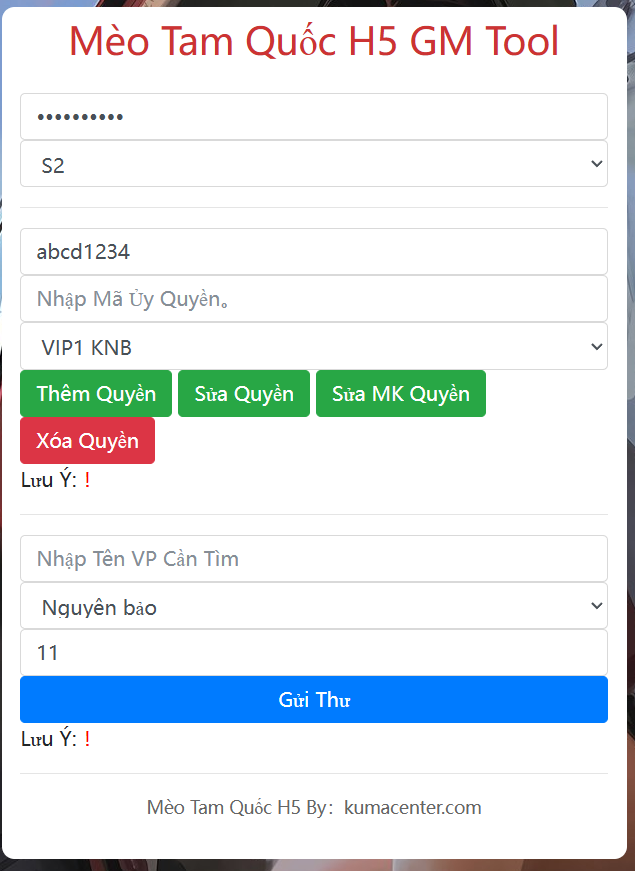Click the Mèo Tam Quốc H5 GM Tool title
Image resolution: width=635 pixels, height=871 pixels.
(x=314, y=42)
